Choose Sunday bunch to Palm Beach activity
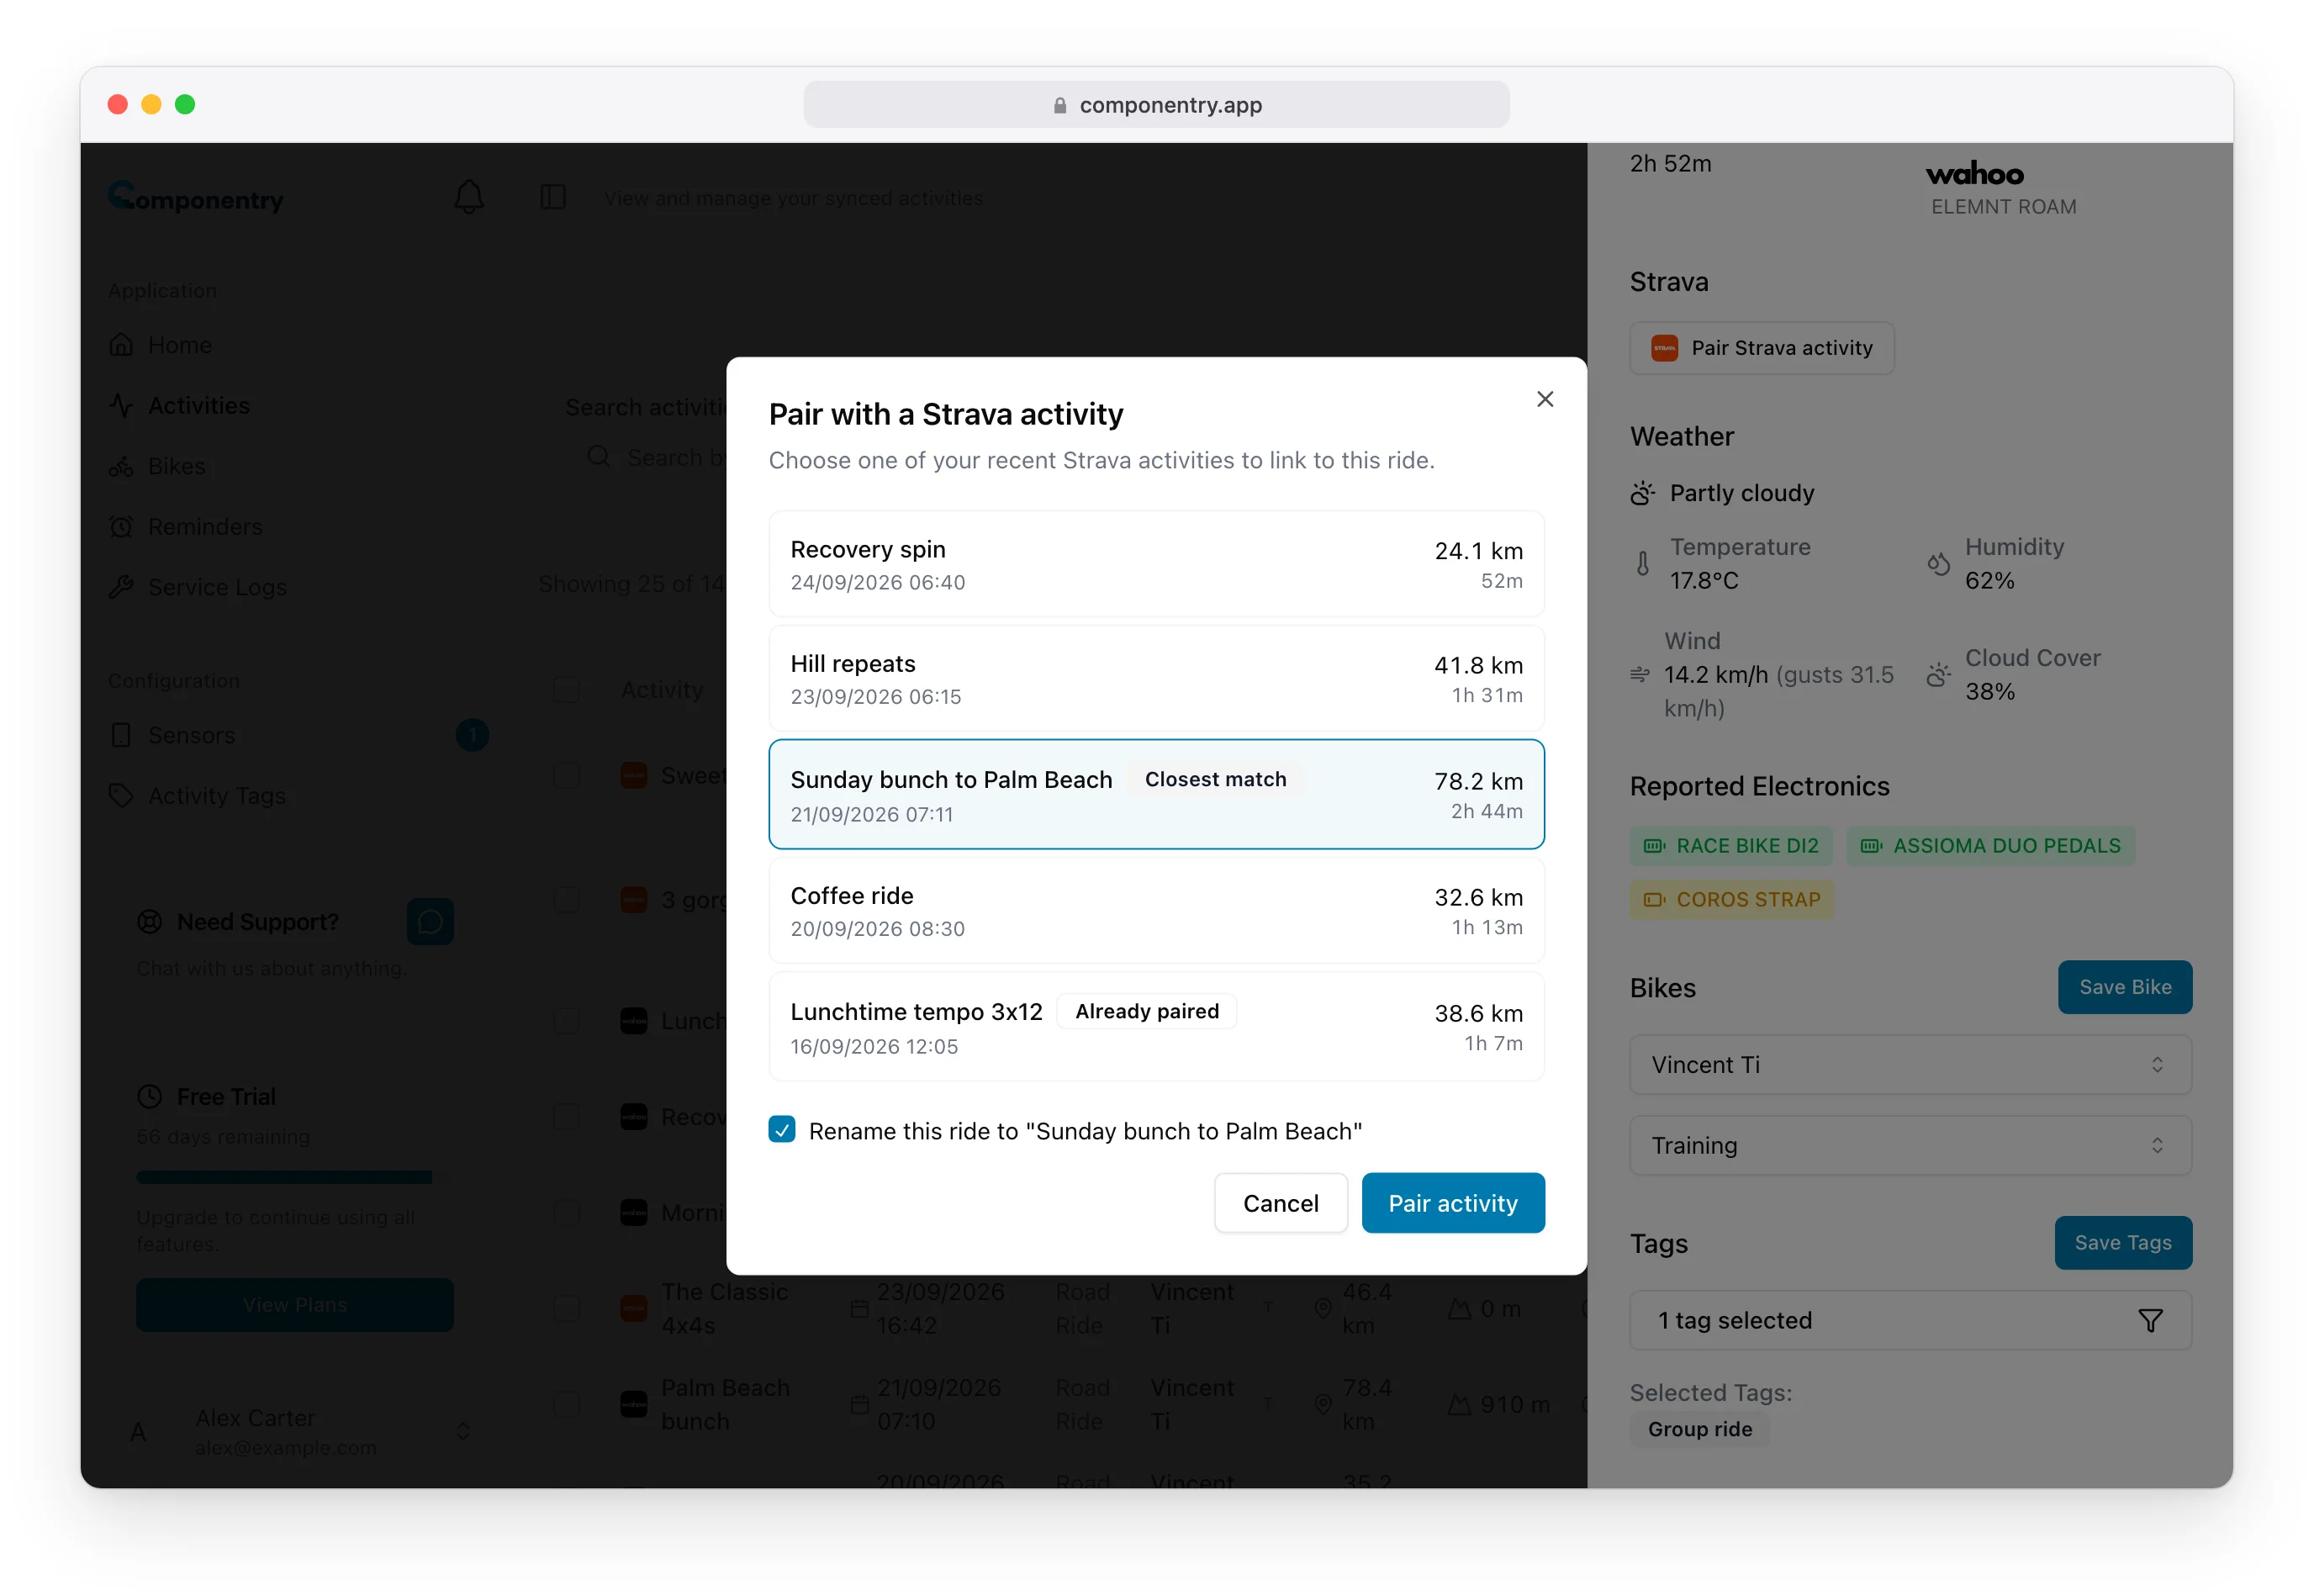The width and height of the screenshot is (2314, 1596). pos(1156,794)
